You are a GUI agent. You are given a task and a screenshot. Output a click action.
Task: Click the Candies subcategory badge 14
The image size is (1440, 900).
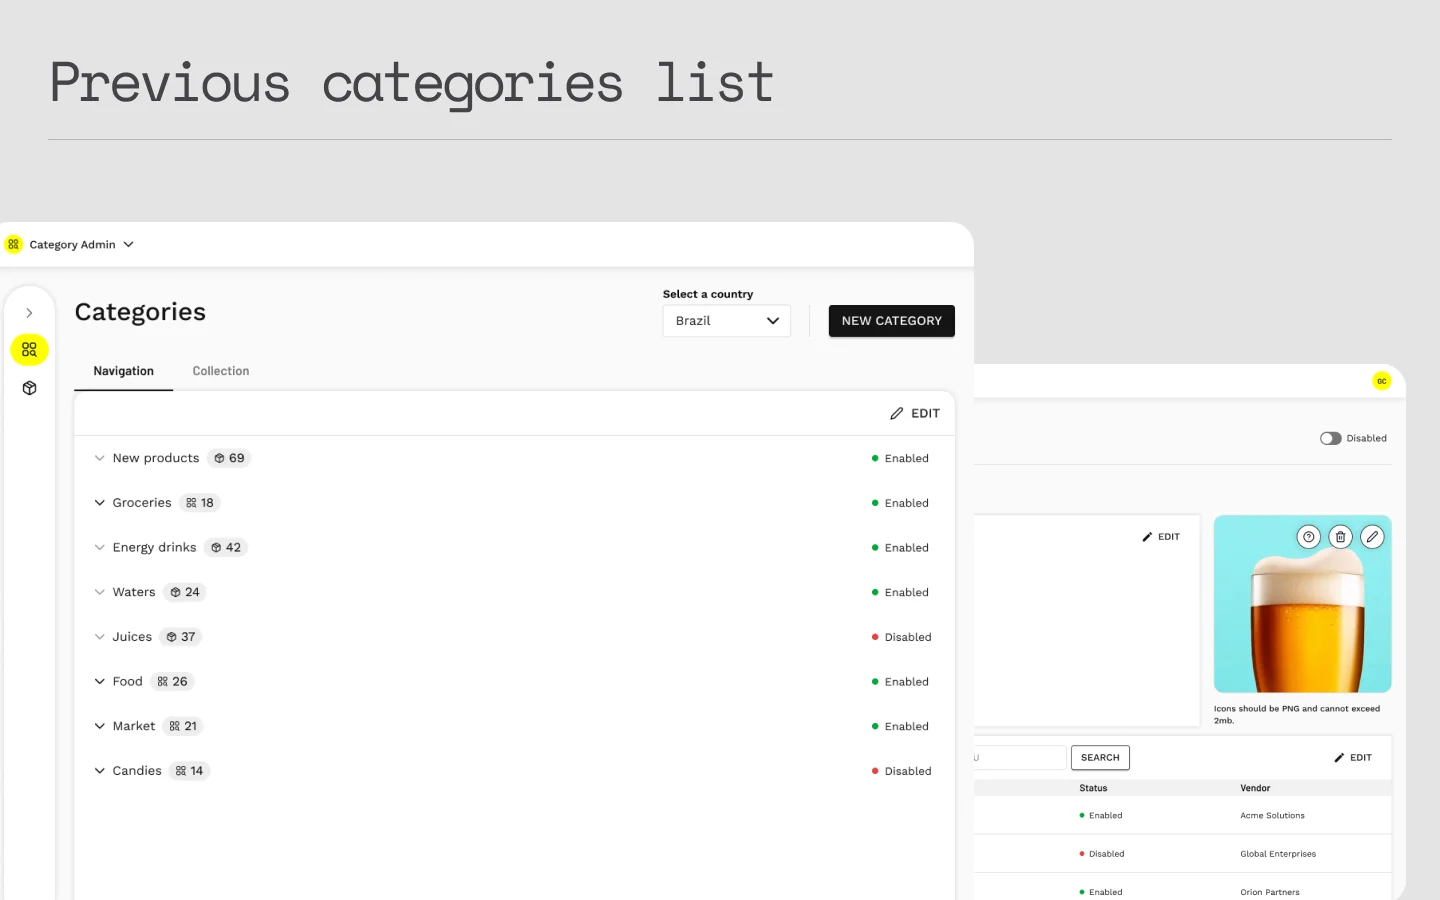[189, 771]
